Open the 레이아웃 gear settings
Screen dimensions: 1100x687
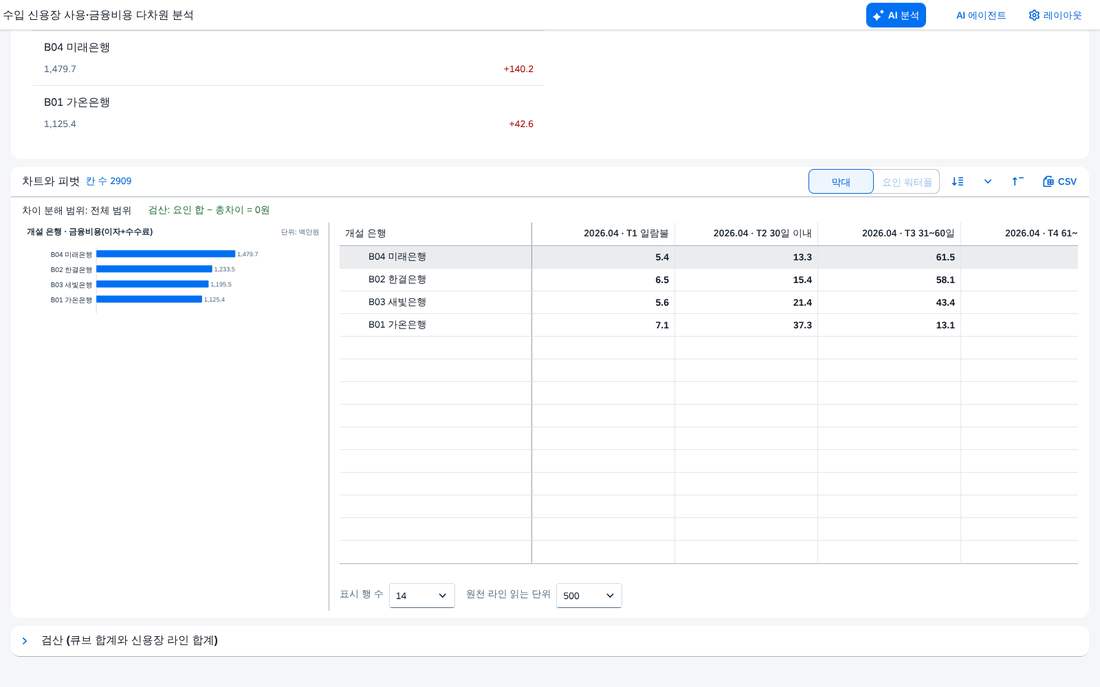tap(1055, 15)
